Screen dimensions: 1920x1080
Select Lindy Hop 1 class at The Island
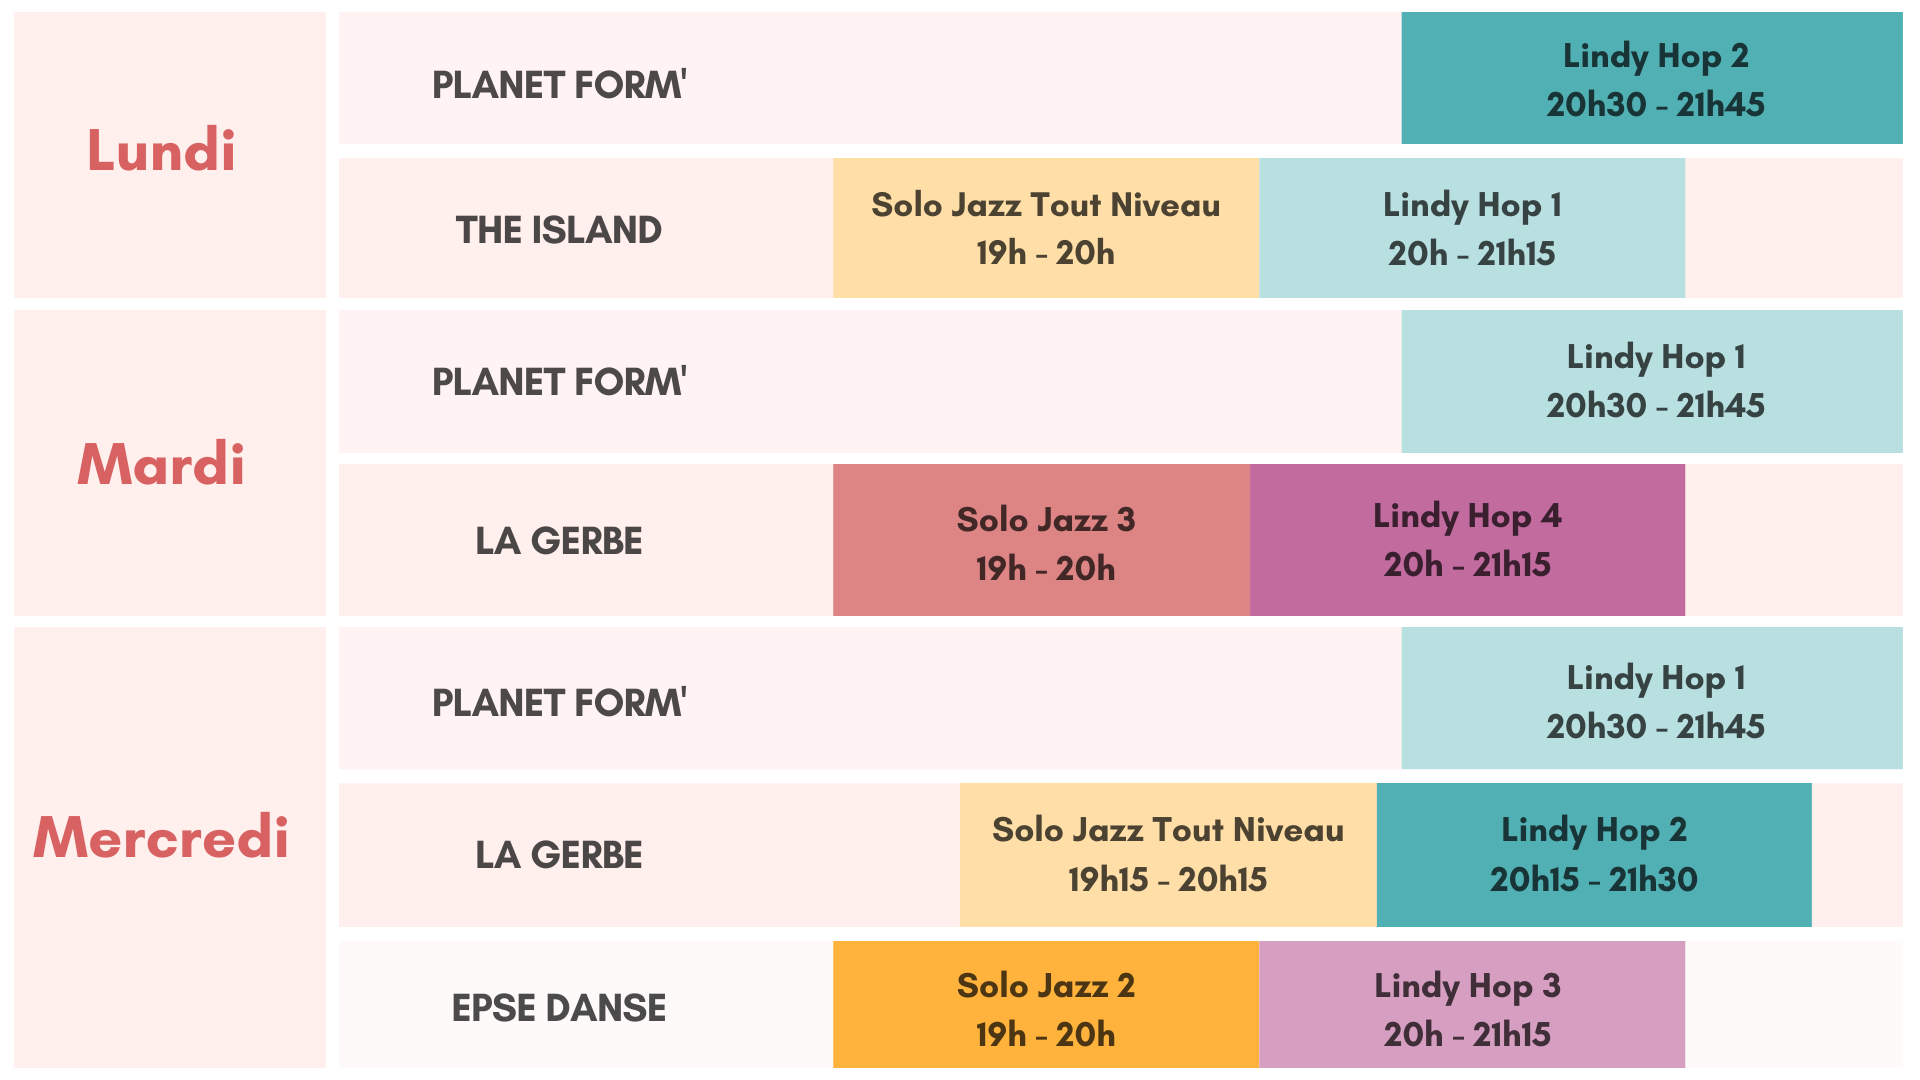[x=1472, y=228]
